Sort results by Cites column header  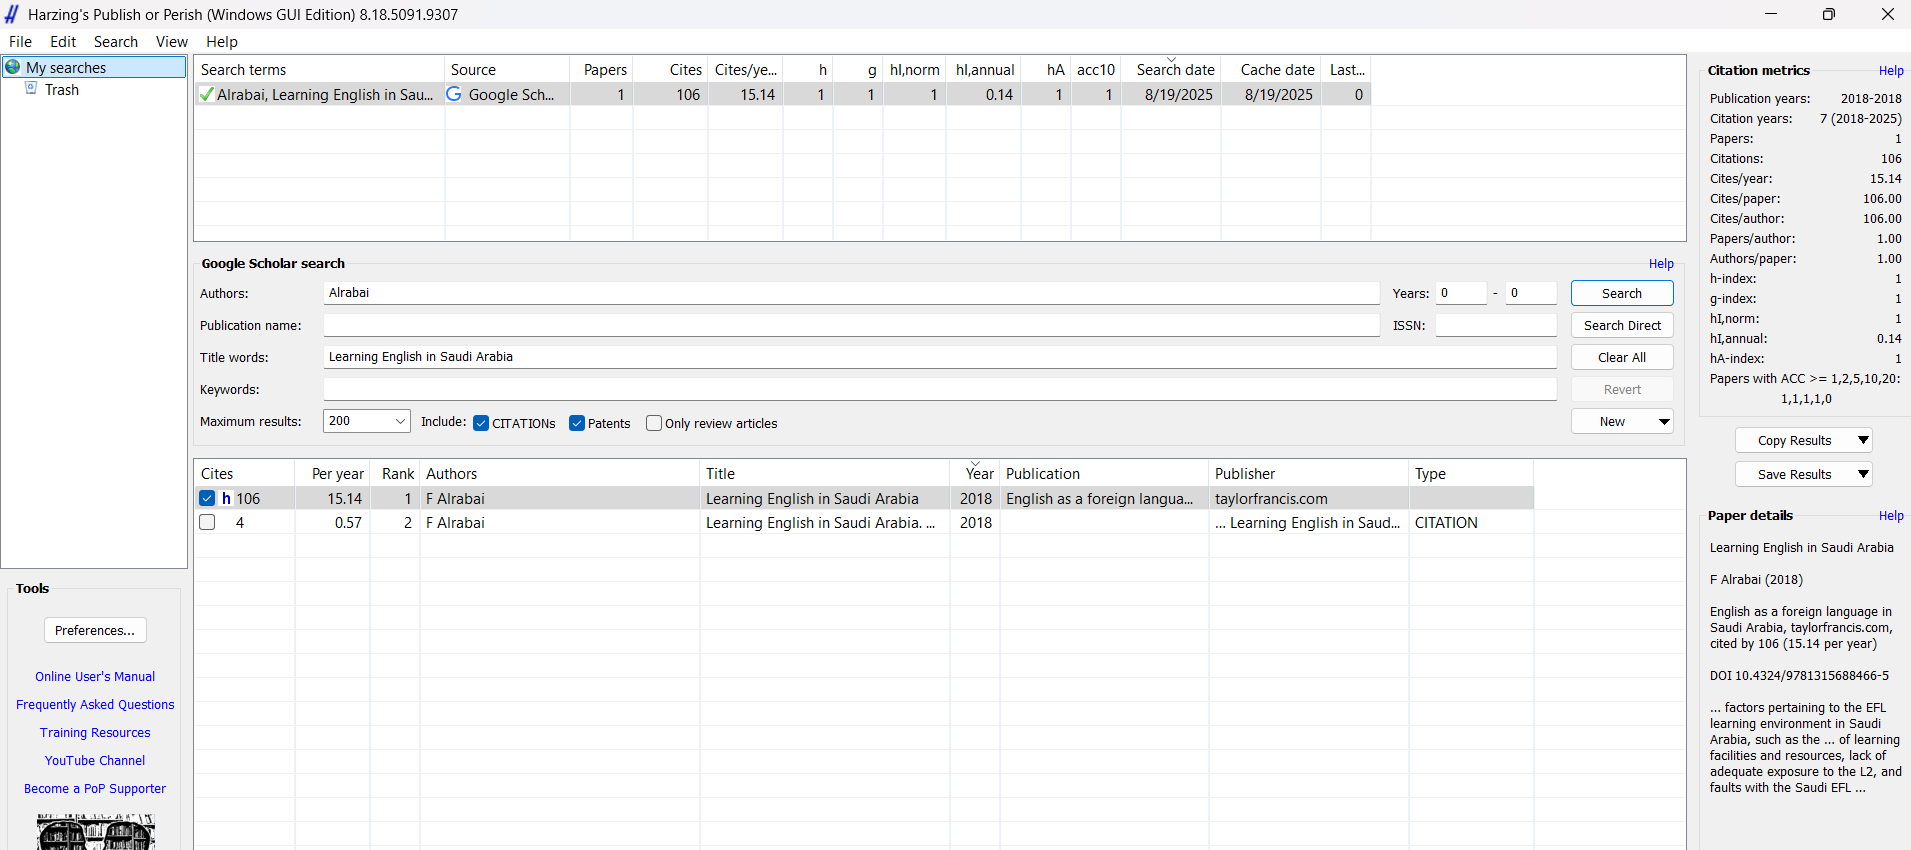click(x=244, y=474)
